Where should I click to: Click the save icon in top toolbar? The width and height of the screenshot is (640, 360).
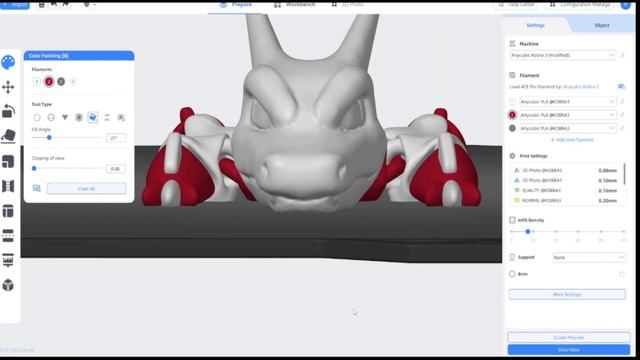click(x=42, y=5)
